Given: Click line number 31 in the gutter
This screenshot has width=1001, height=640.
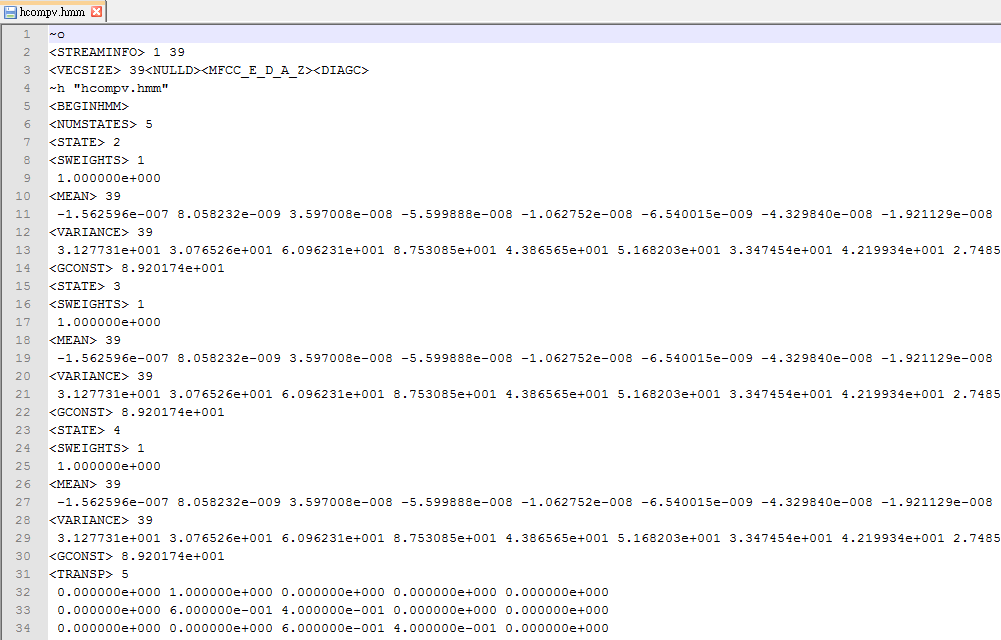Looking at the screenshot, I should [23, 574].
